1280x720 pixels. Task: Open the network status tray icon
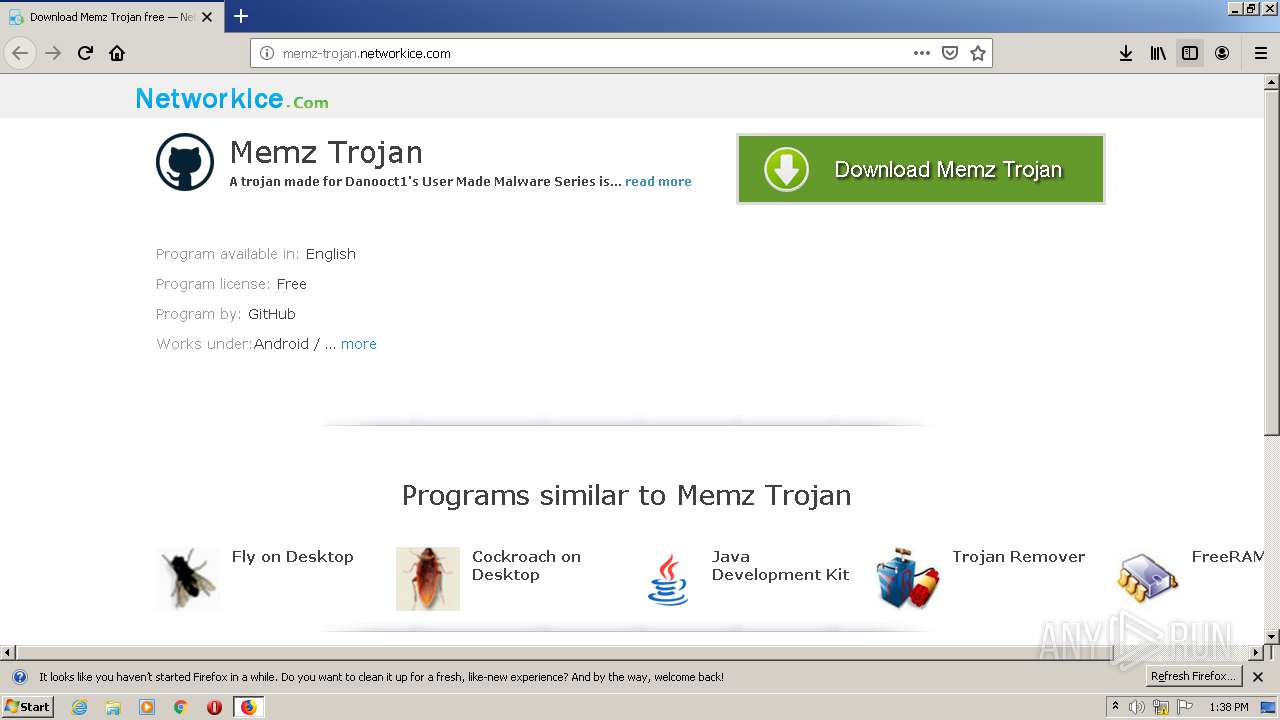1161,707
